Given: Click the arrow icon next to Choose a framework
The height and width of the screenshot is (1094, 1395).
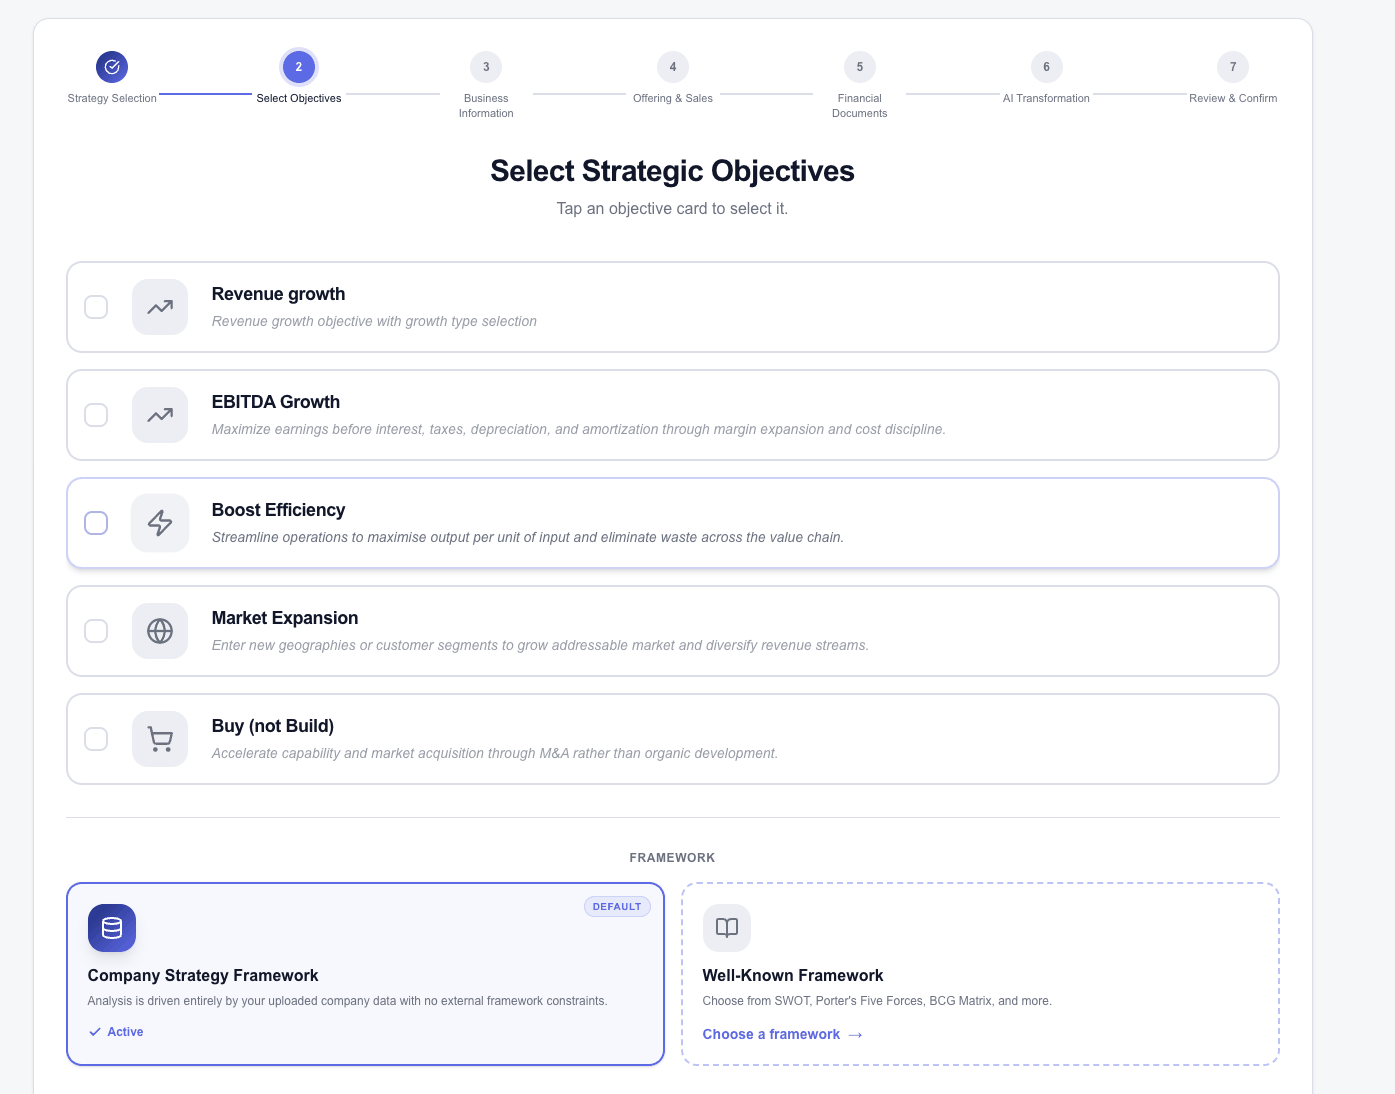Looking at the screenshot, I should [x=855, y=1035].
